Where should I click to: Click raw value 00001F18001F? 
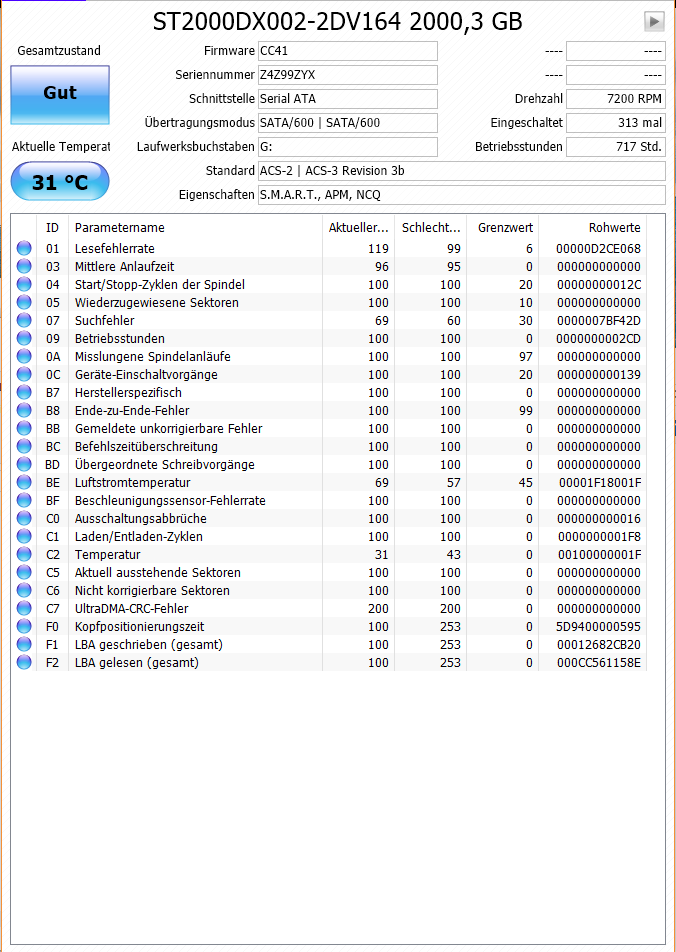click(600, 483)
